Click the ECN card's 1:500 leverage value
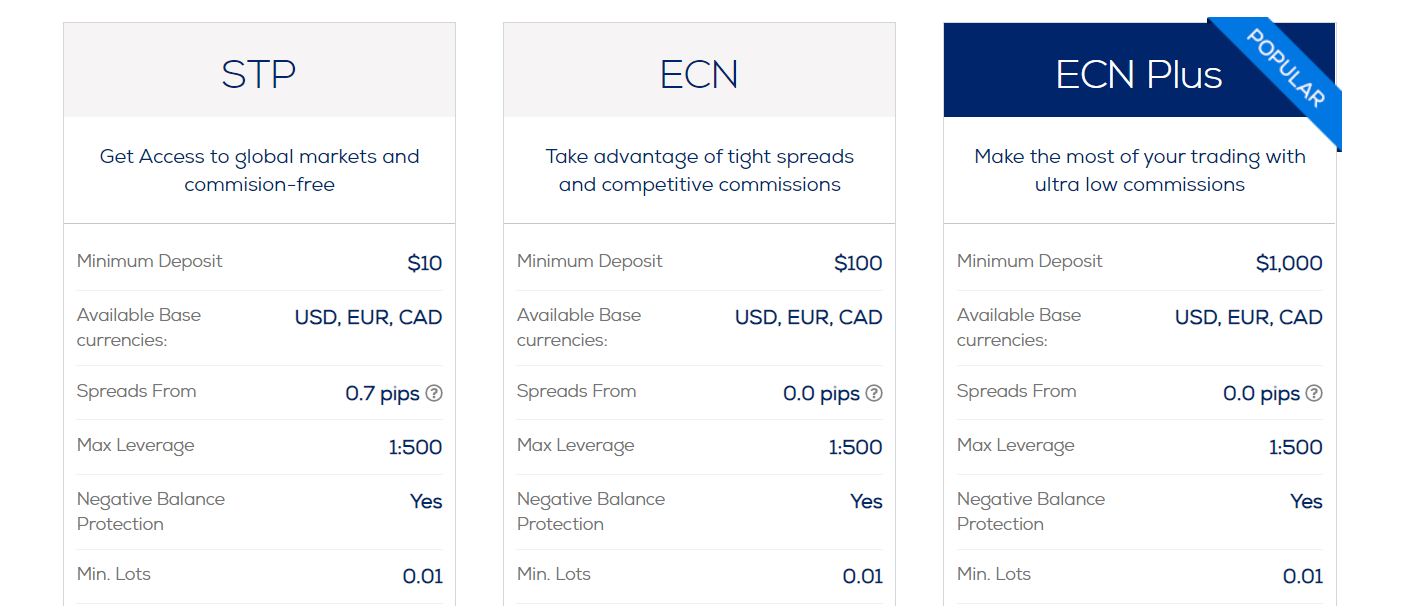Viewport: 1414px width, 606px height. pos(855,447)
